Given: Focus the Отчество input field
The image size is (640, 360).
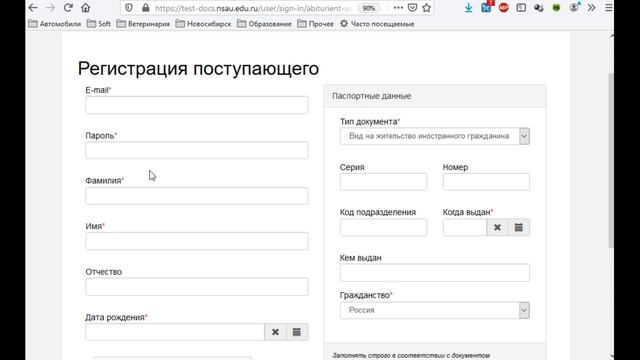Looking at the screenshot, I should [x=197, y=287].
